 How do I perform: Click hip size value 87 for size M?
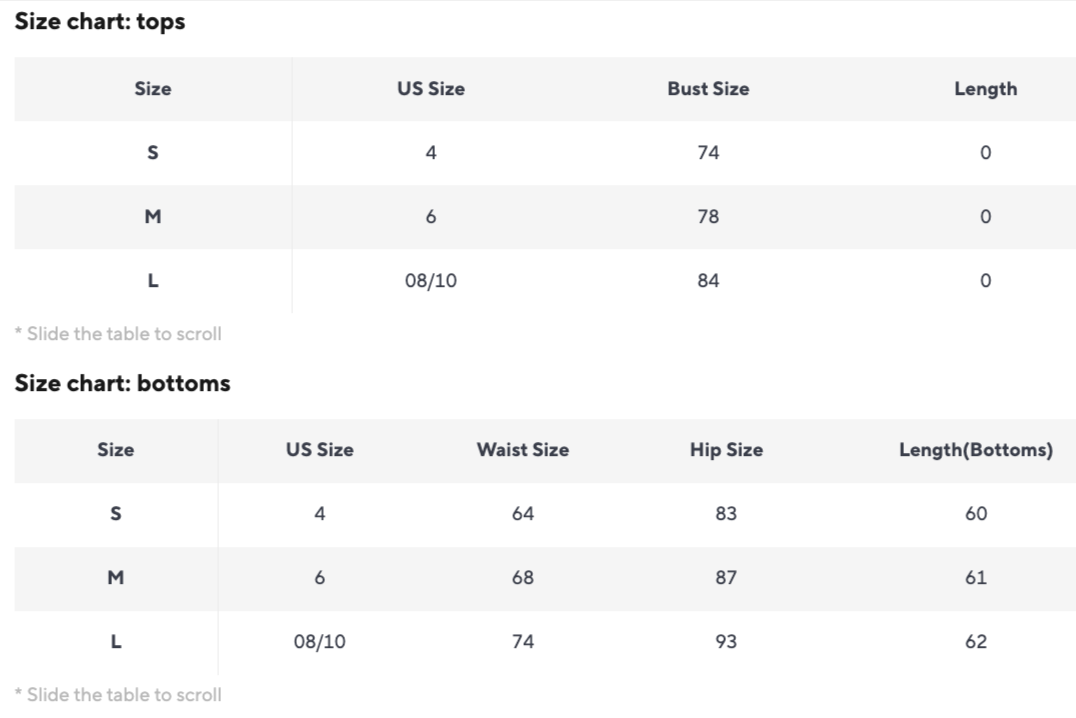pyautogui.click(x=726, y=578)
